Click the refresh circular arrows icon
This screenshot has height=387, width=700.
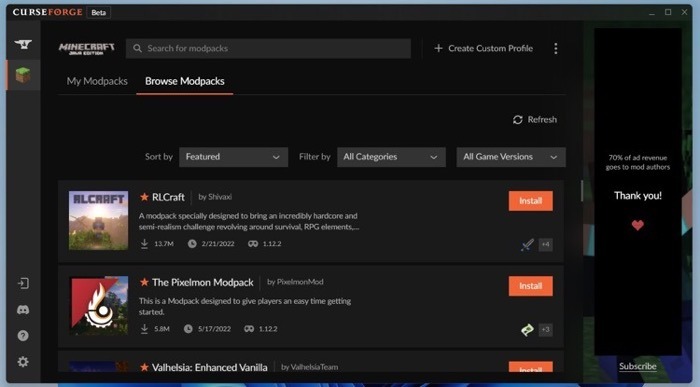517,120
